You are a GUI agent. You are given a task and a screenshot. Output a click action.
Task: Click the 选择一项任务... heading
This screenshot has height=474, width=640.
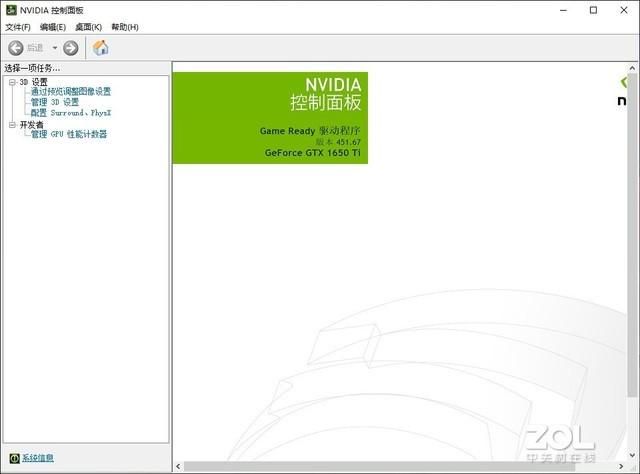(32, 68)
